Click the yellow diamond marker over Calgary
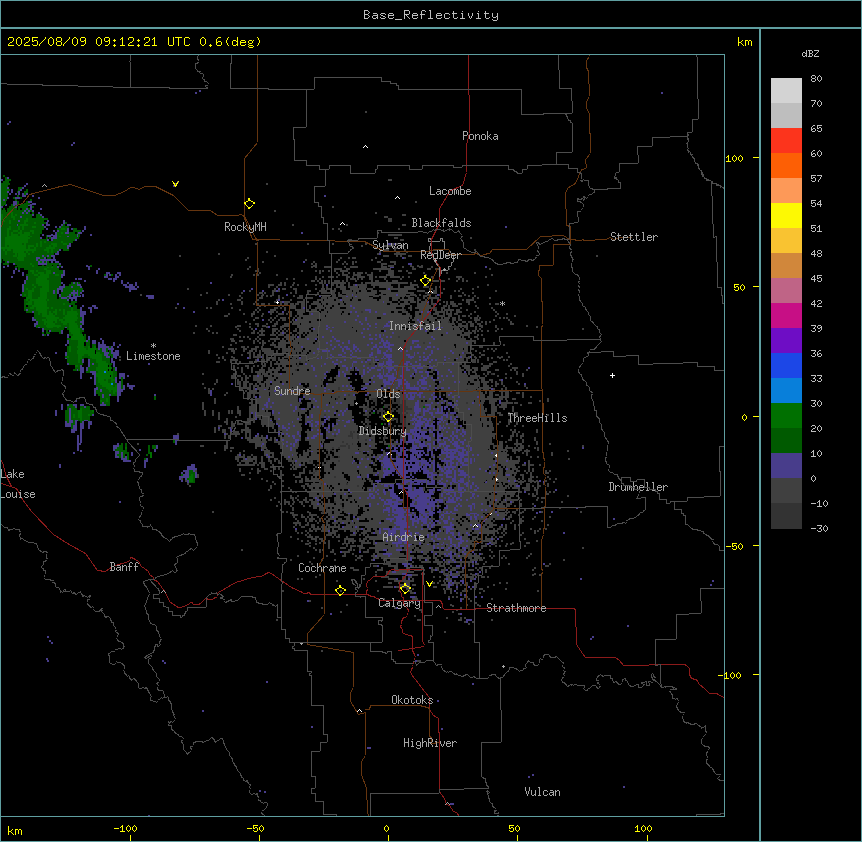 [405, 589]
